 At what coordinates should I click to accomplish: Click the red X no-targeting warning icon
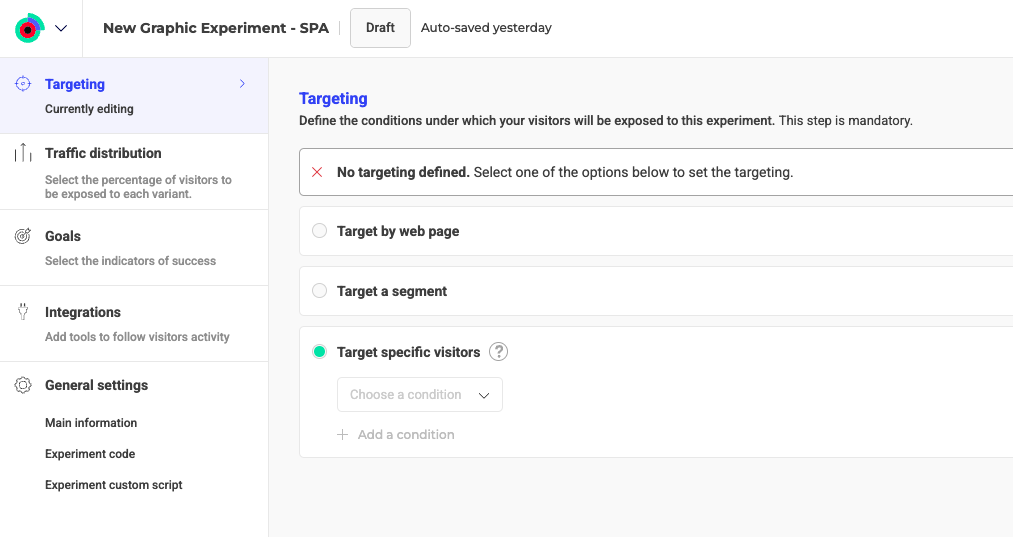[x=317, y=172]
